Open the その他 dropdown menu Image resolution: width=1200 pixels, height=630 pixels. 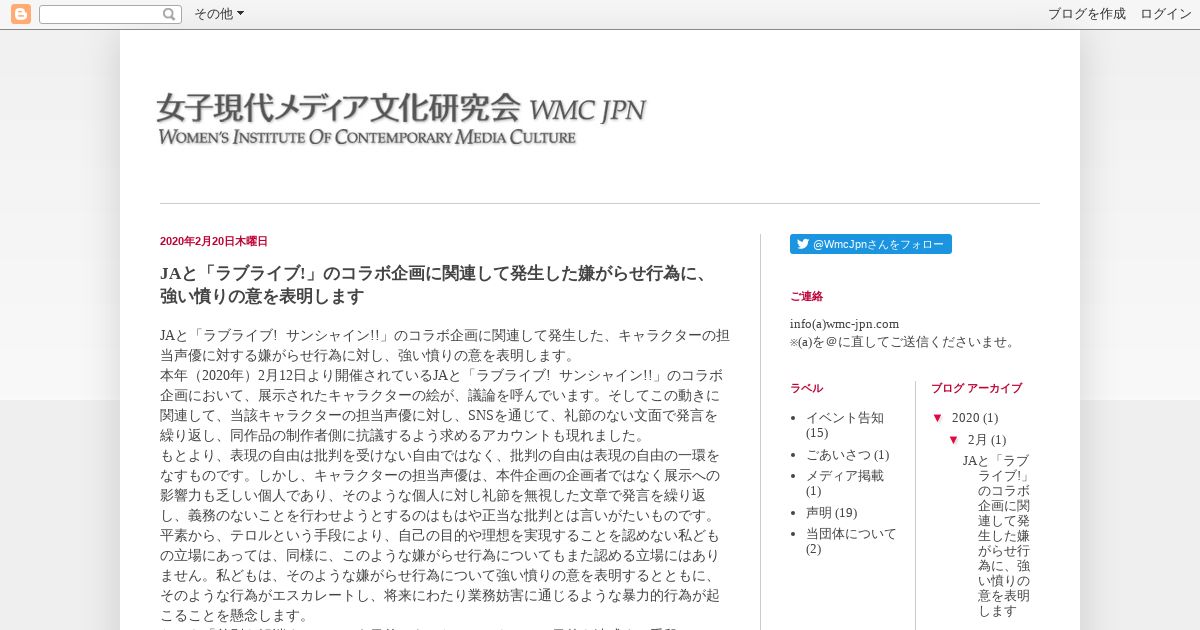219,14
